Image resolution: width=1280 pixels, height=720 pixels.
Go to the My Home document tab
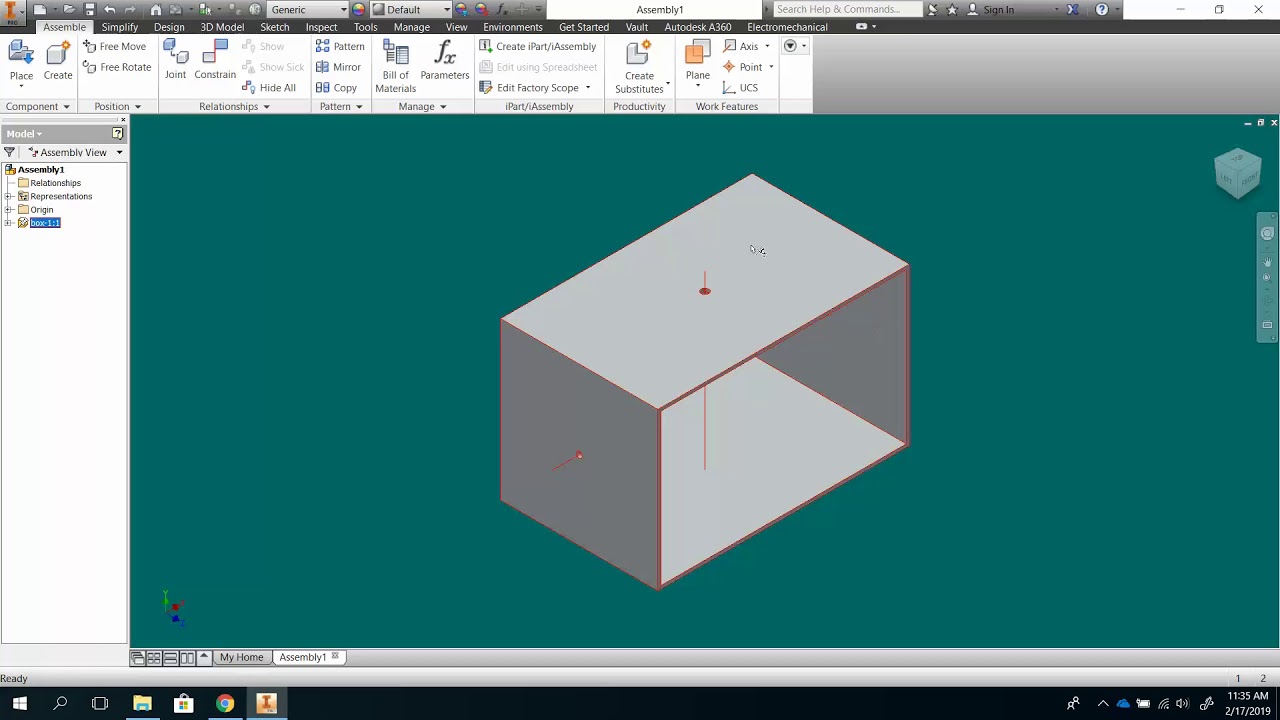(242, 657)
